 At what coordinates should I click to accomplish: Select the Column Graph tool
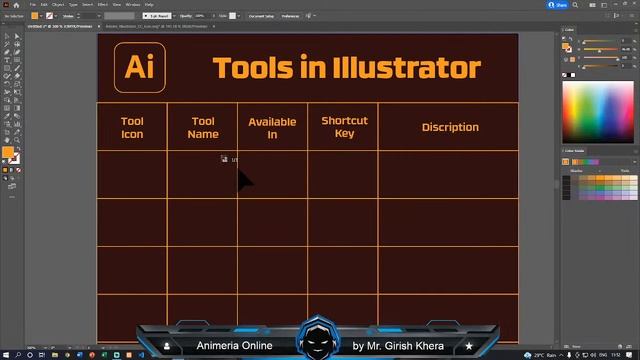[x=17, y=124]
